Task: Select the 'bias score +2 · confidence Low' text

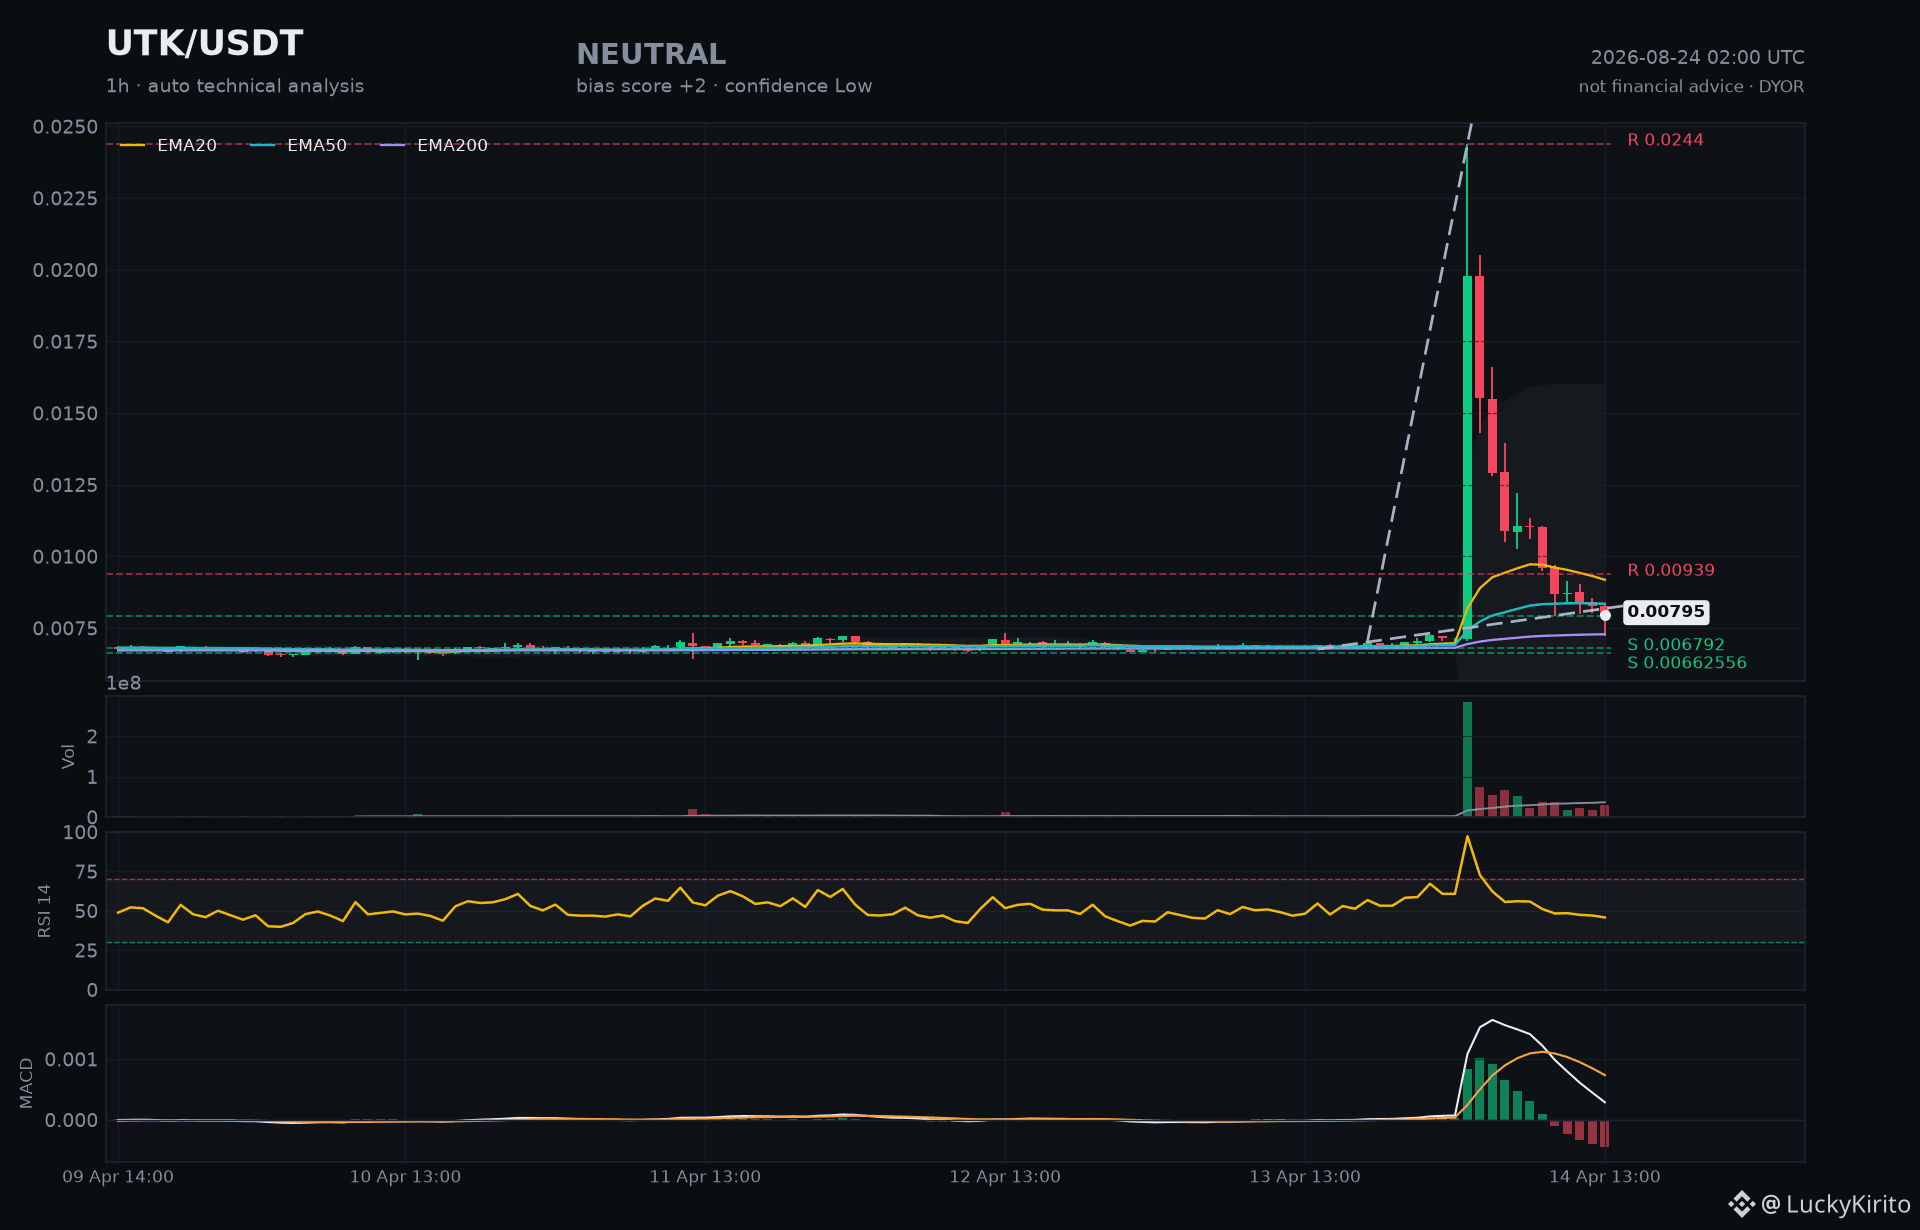Action: [x=724, y=86]
